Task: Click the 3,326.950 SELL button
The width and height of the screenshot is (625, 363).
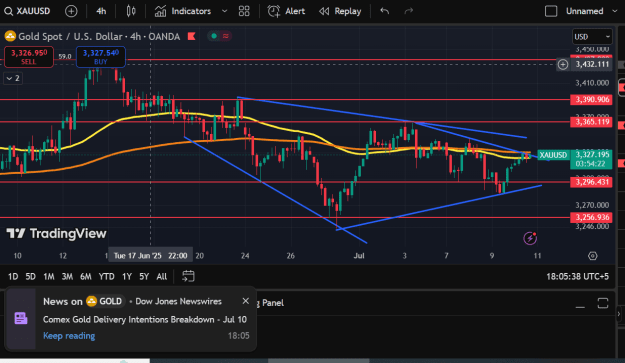Action: click(x=29, y=57)
